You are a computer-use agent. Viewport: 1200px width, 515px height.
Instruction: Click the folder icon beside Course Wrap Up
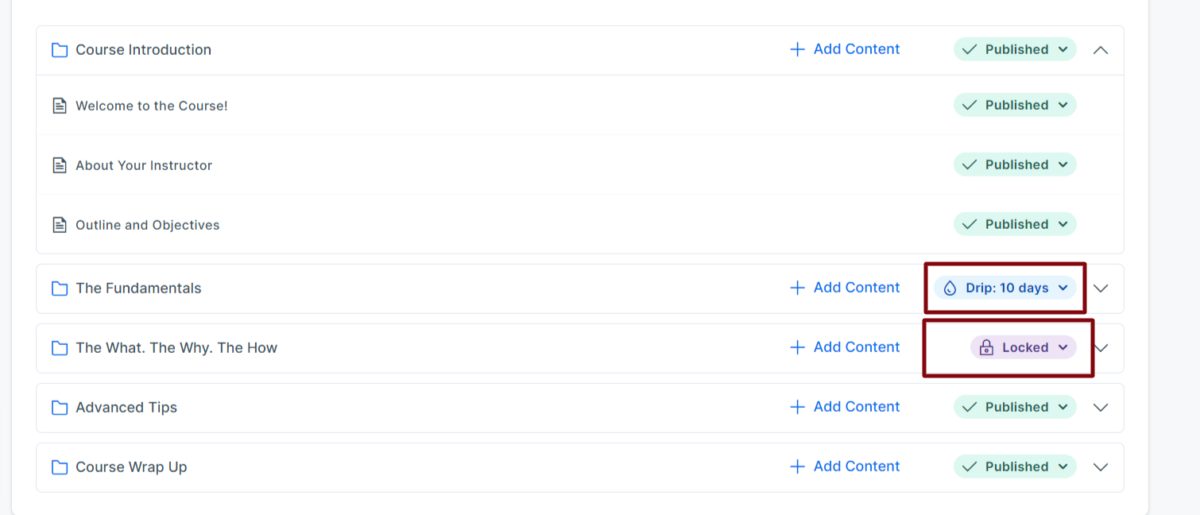(59, 467)
